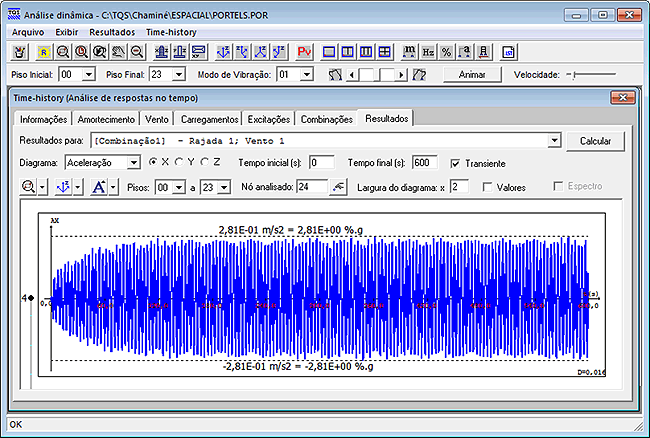650x438 pixels.
Task: Click the Calcular button
Action: (595, 141)
